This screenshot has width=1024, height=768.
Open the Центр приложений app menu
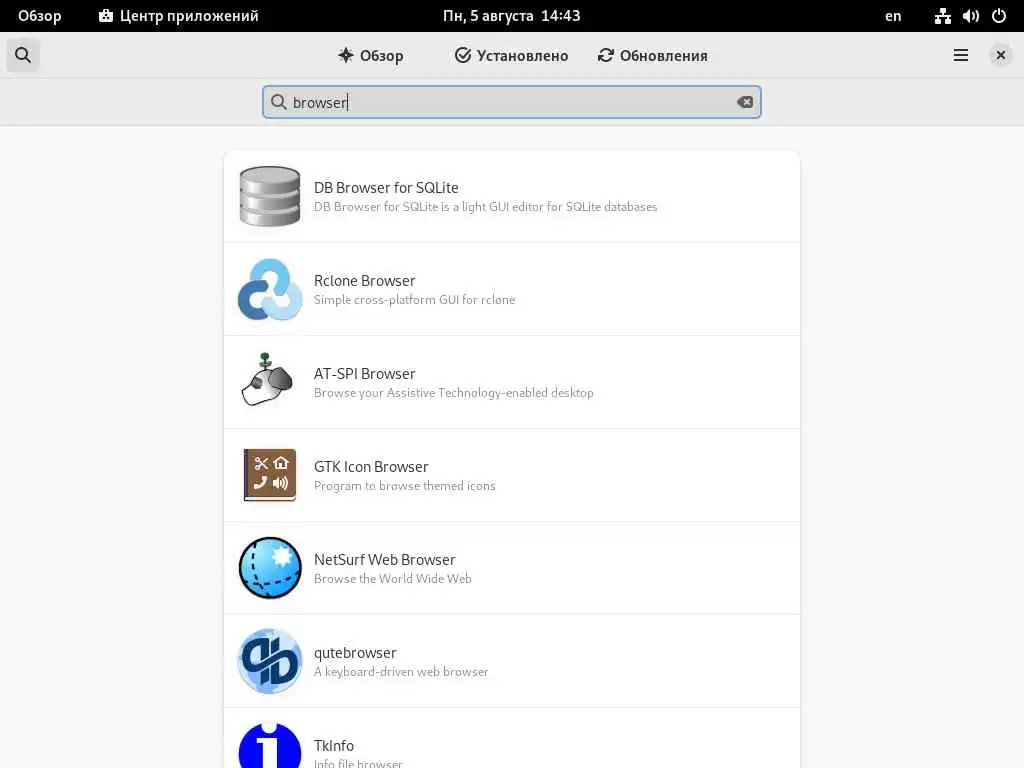(178, 16)
